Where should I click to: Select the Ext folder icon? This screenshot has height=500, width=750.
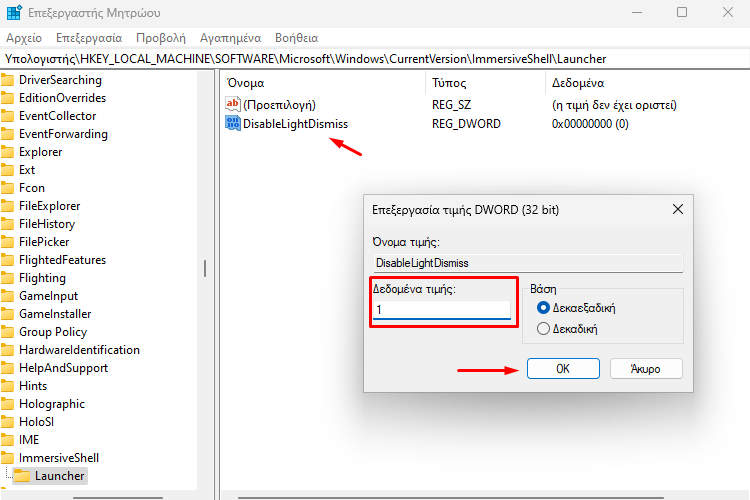[x=7, y=170]
